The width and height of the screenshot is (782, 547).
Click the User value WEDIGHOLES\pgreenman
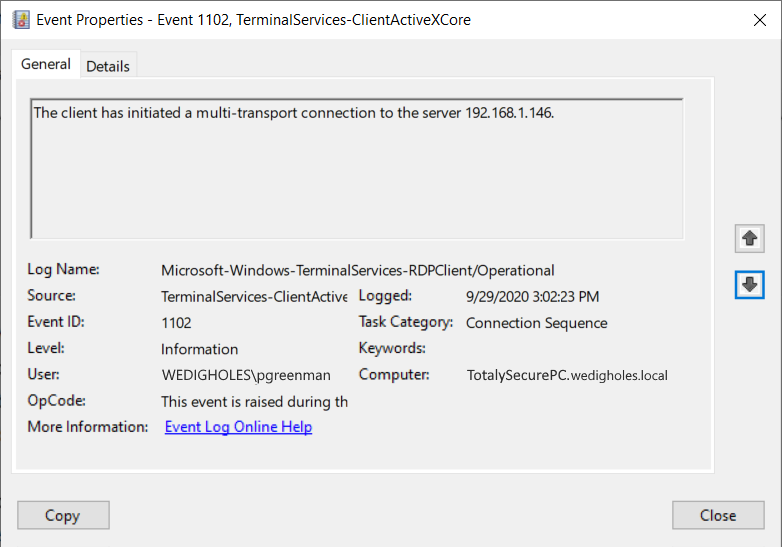coord(246,375)
